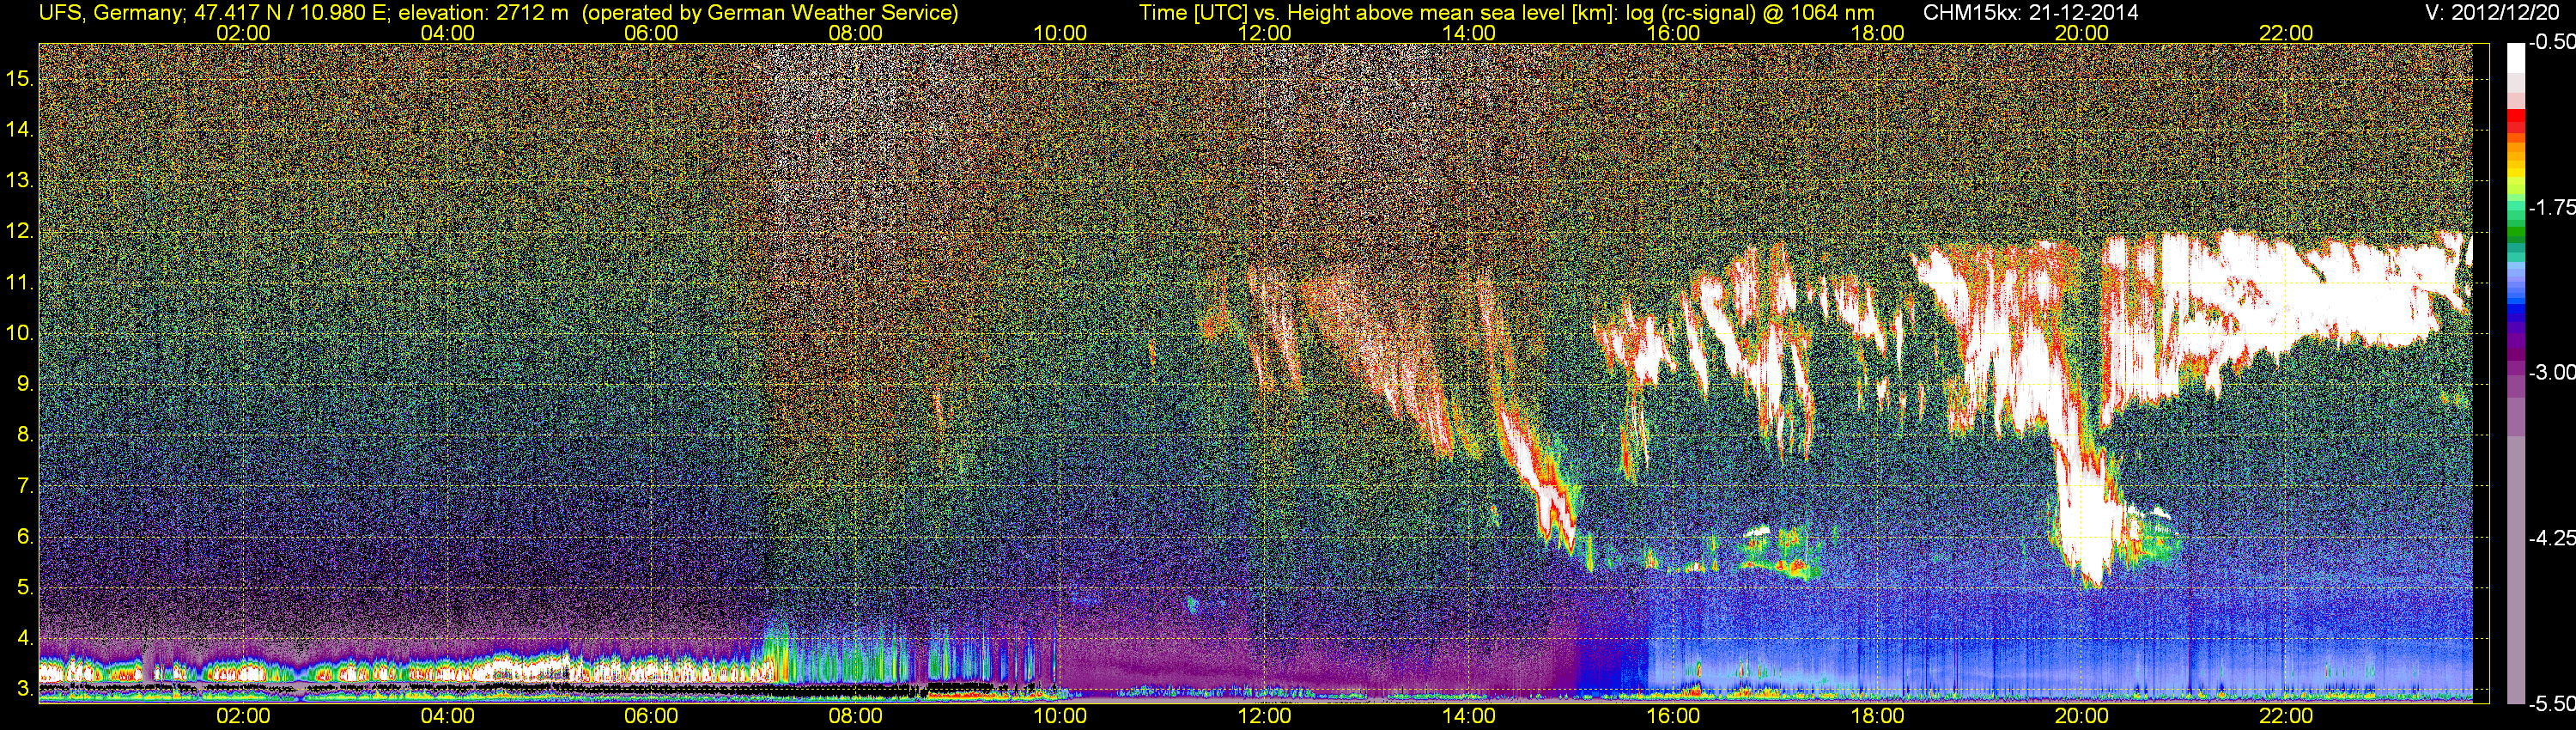Click the 8. km height axis label
Viewport: 2576px width, 730px height.
[x=25, y=435]
